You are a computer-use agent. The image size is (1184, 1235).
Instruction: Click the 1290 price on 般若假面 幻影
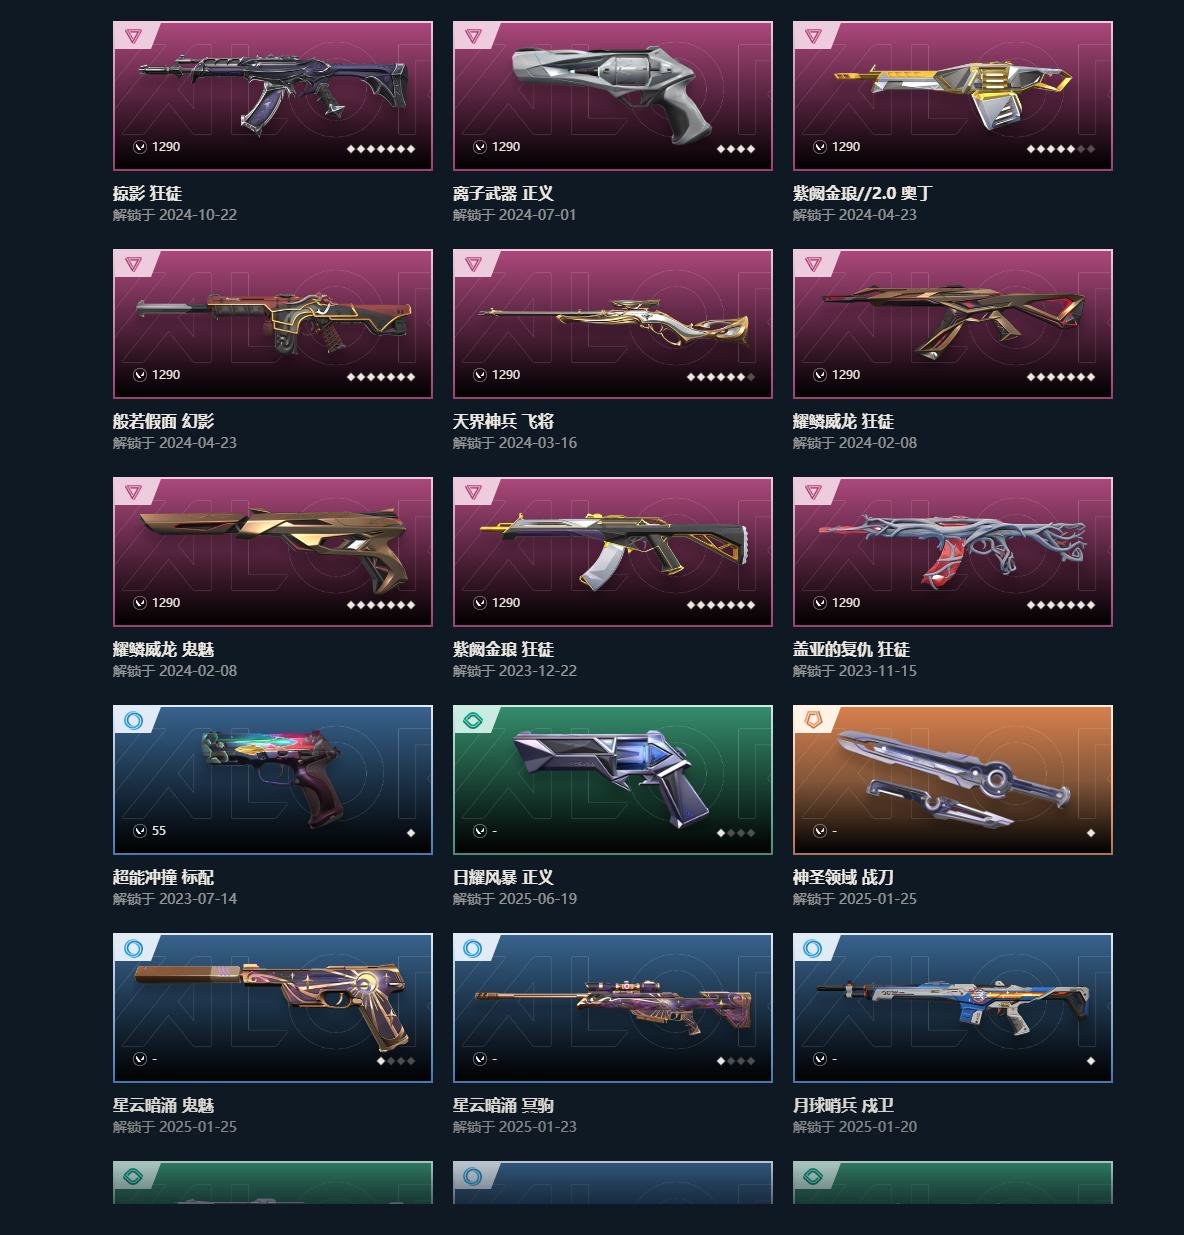166,375
